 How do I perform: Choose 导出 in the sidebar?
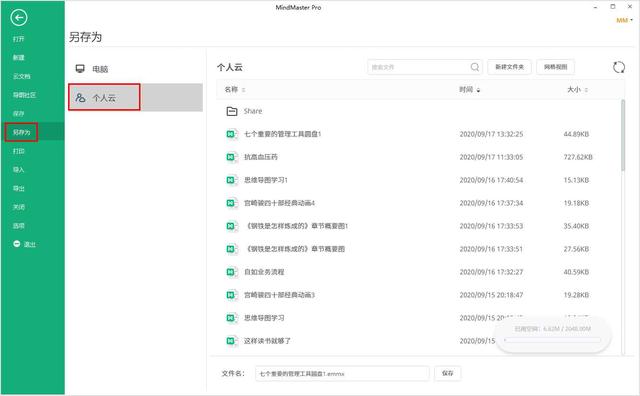[x=18, y=188]
